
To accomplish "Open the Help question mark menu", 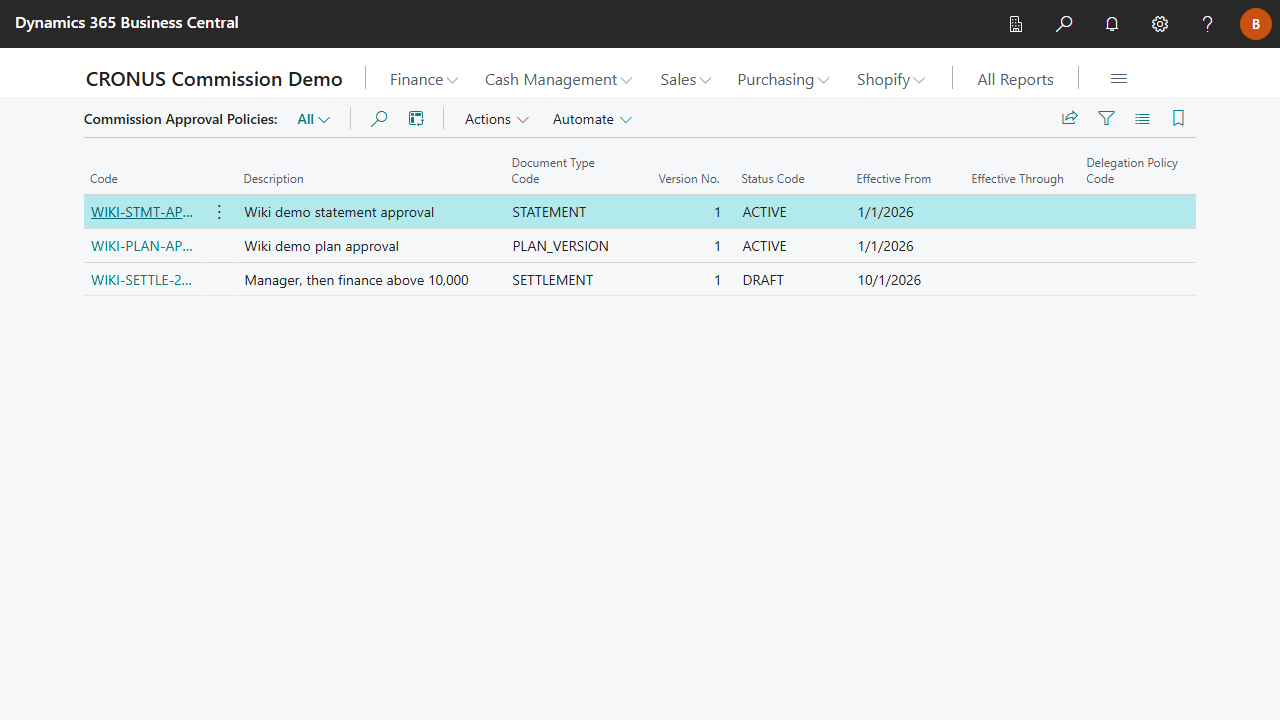I will click(x=1208, y=24).
